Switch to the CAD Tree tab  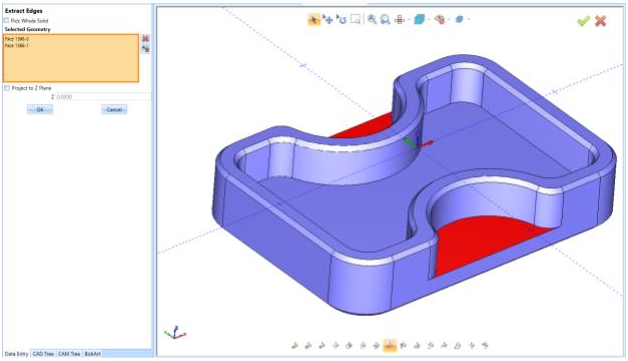[43, 354]
